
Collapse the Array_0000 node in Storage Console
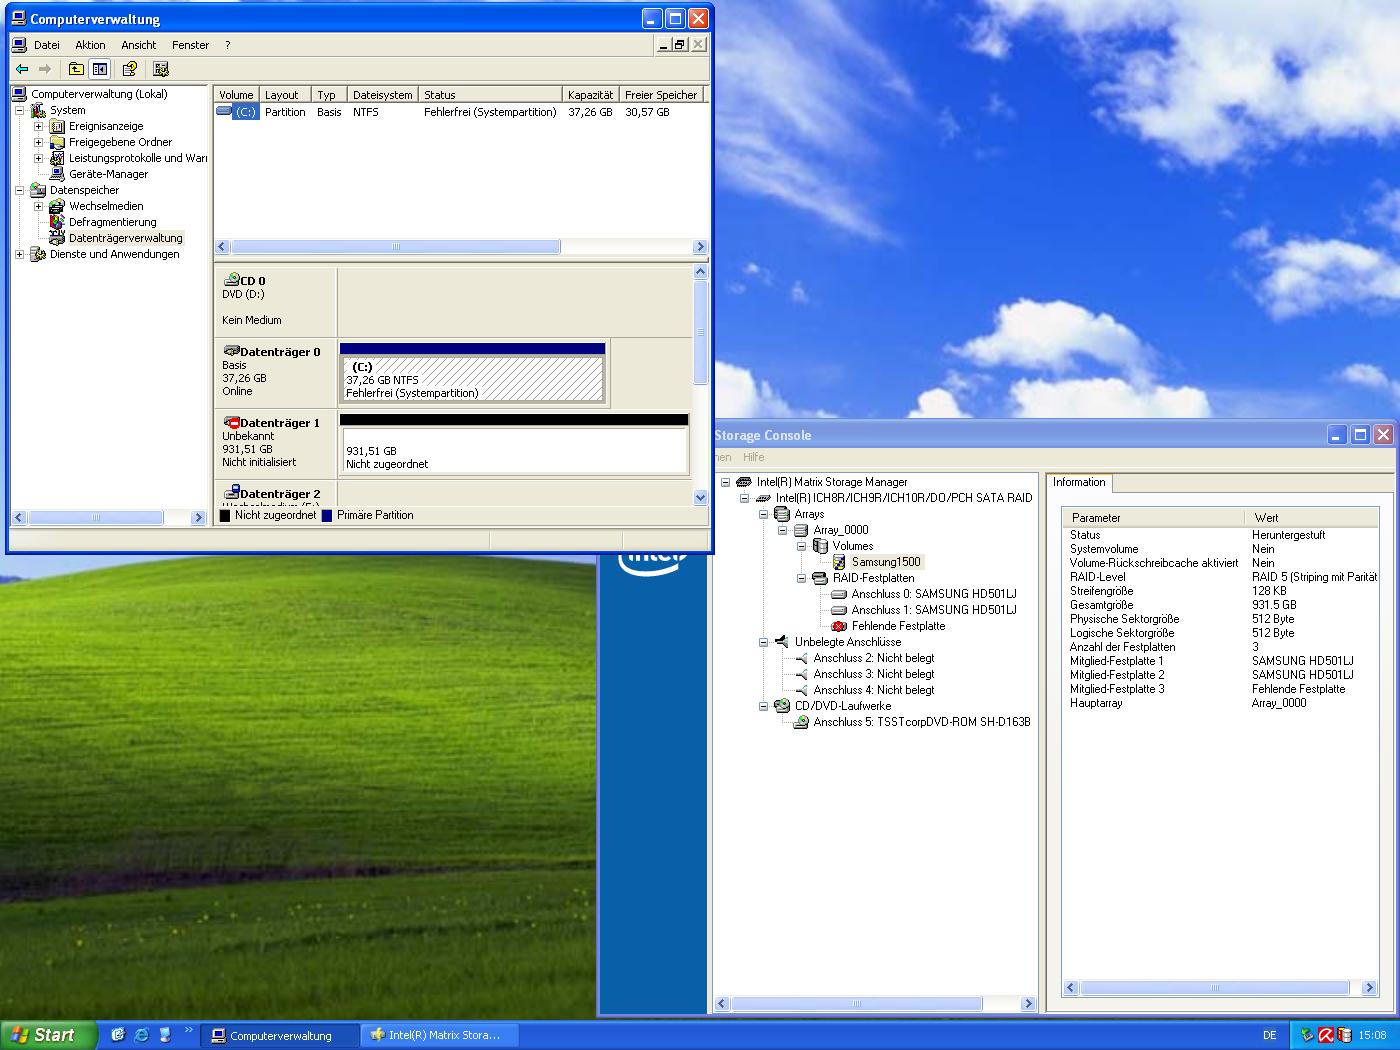tap(782, 530)
